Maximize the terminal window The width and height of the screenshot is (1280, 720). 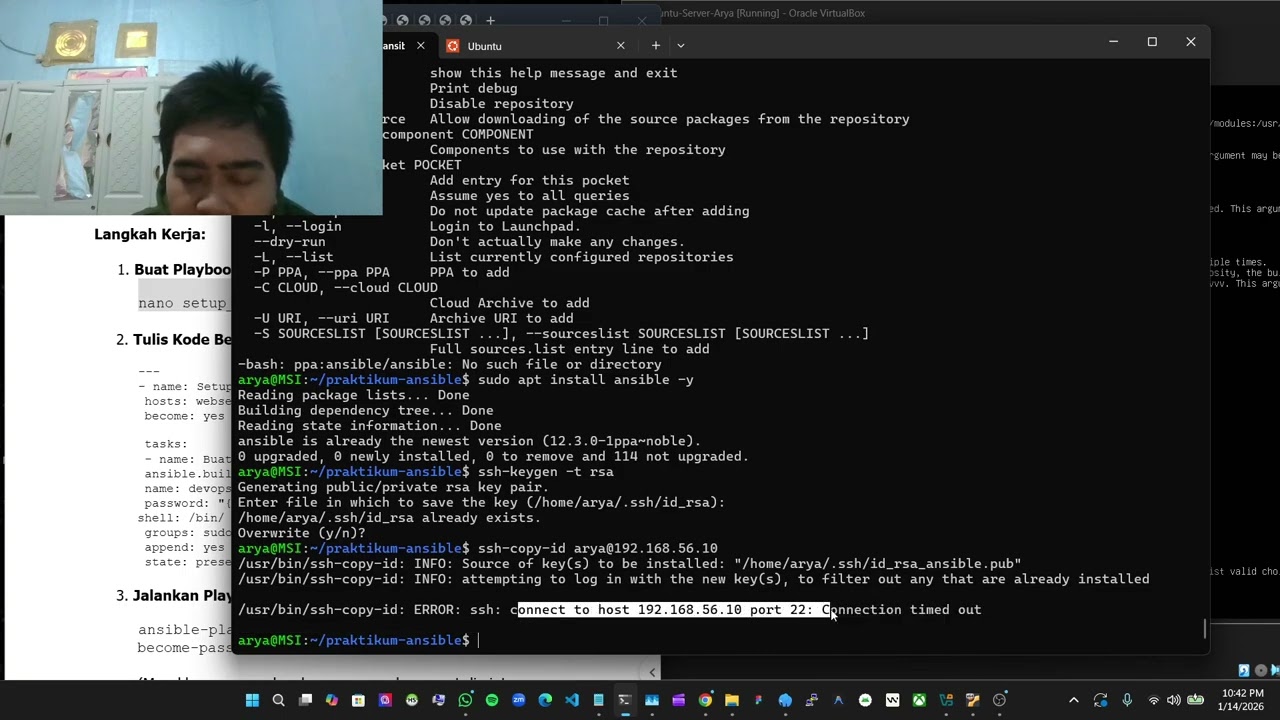click(x=1152, y=42)
